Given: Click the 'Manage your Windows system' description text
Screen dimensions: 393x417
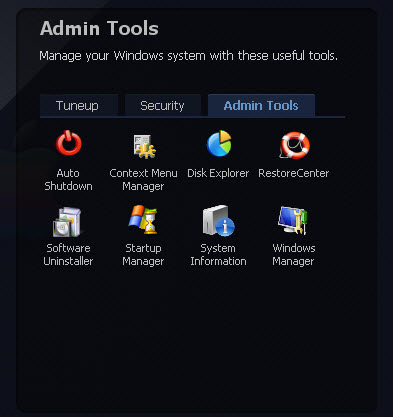Looking at the screenshot, I should pyautogui.click(x=189, y=56).
